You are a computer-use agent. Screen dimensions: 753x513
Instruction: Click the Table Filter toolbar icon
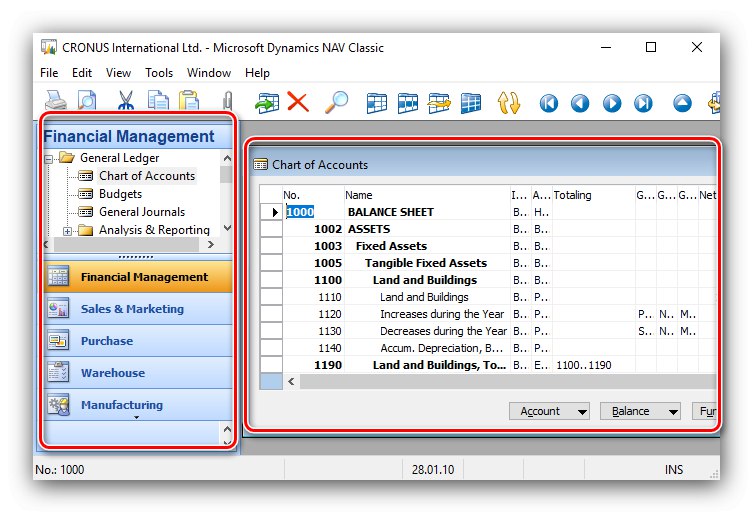[408, 103]
